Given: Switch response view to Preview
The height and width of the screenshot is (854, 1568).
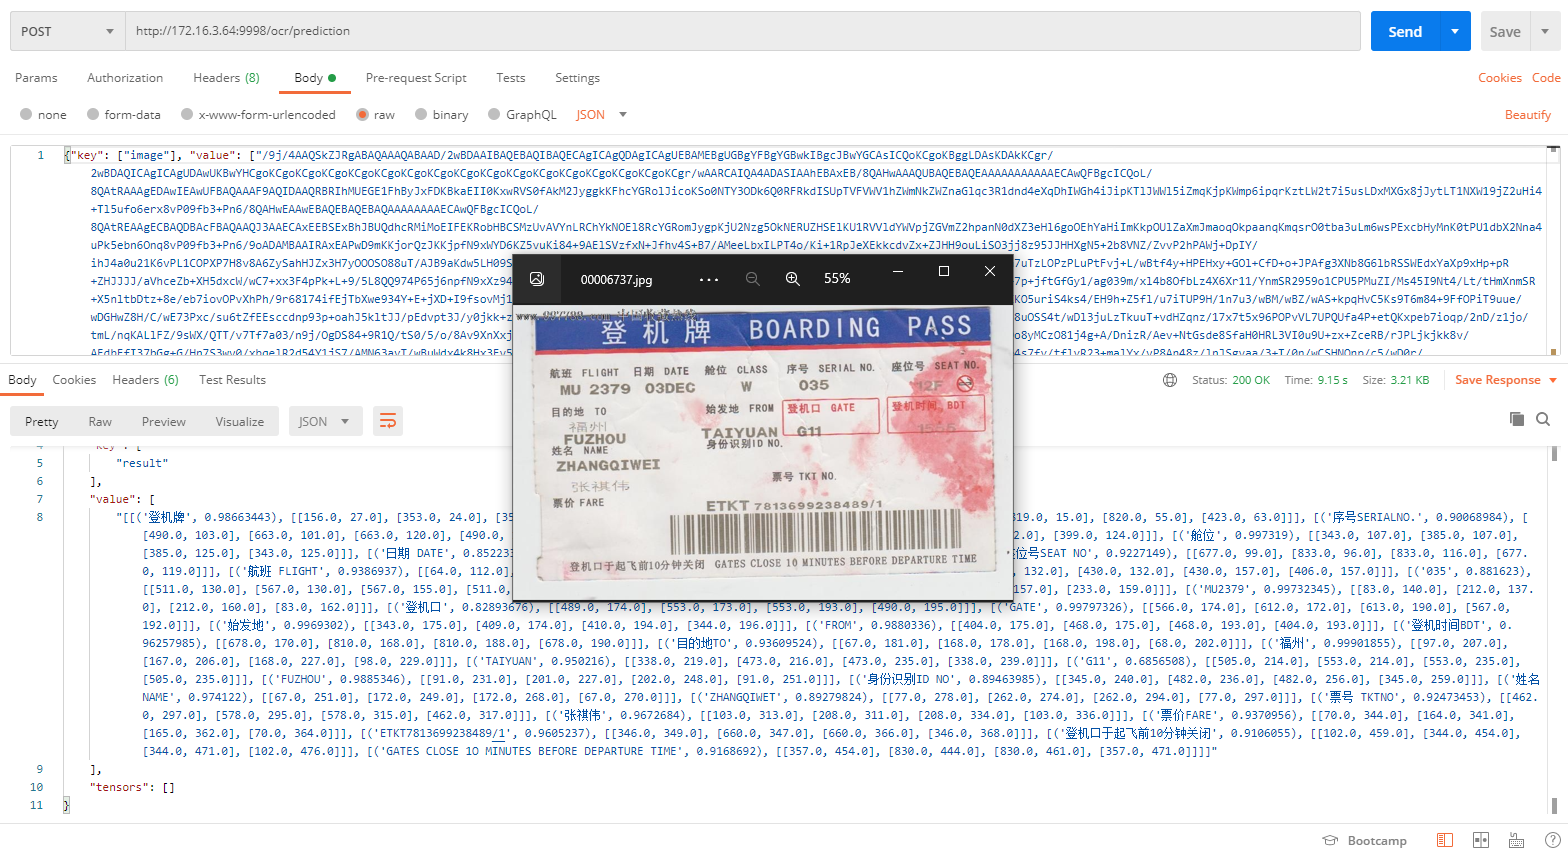Looking at the screenshot, I should coord(164,422).
